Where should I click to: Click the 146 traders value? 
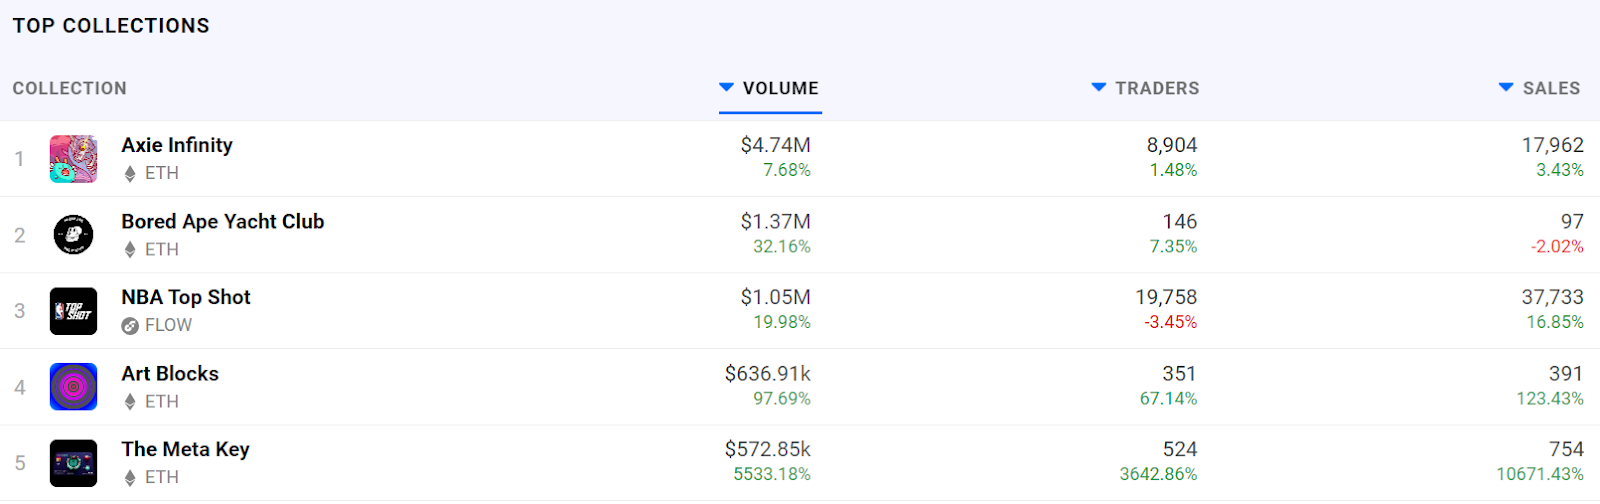coord(1180,221)
